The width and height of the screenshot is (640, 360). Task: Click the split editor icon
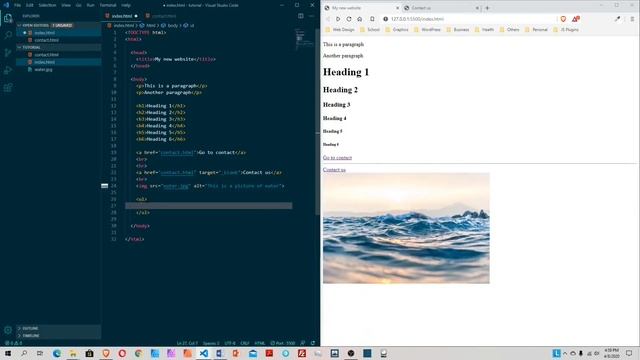tap(301, 16)
